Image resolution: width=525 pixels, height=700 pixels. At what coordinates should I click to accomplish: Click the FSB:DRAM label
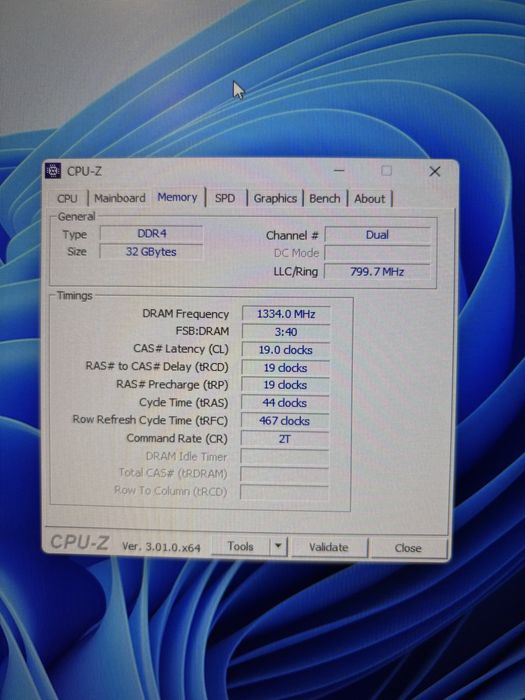pyautogui.click(x=202, y=331)
